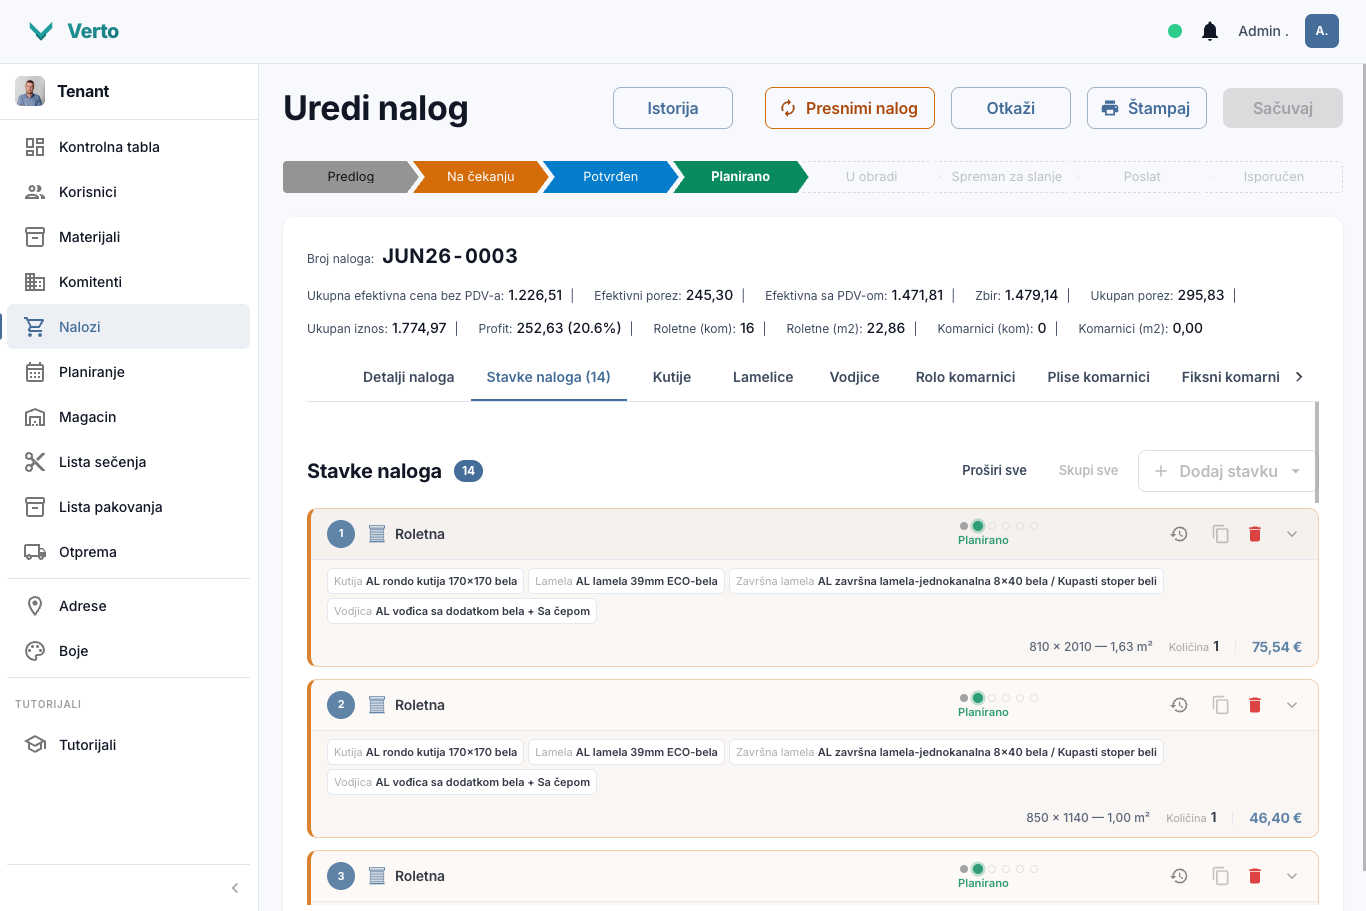Open the Lista sečenja scissors icon
1366x911 pixels.
[35, 462]
